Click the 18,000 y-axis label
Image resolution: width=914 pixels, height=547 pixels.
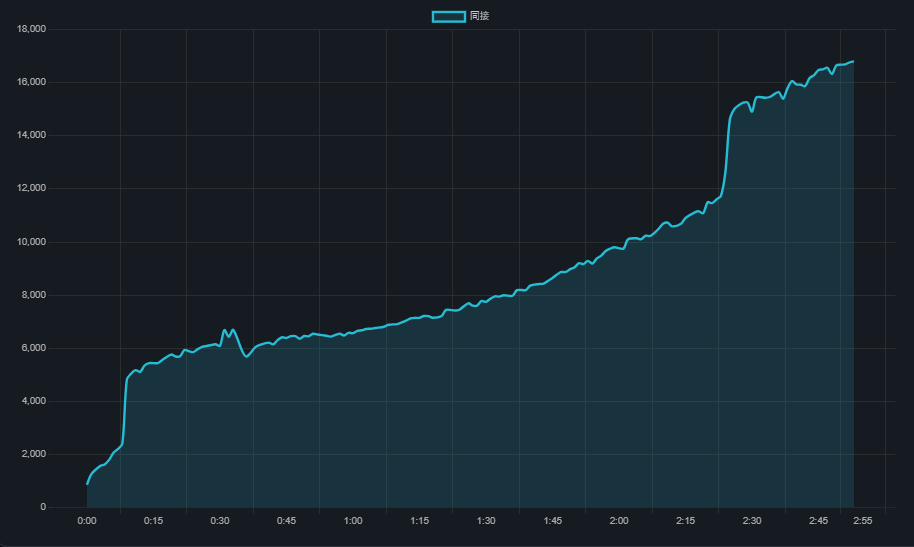[31, 29]
